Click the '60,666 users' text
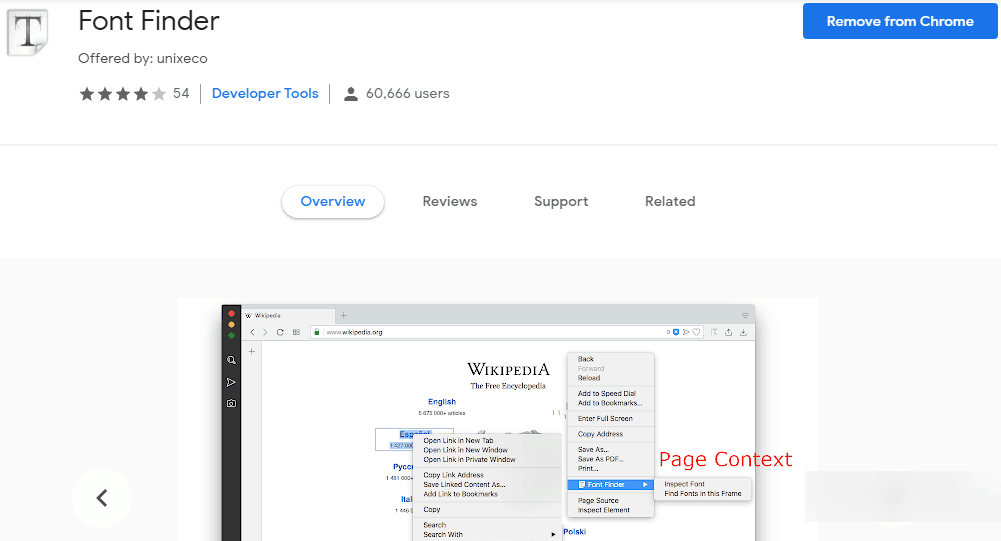 (x=407, y=93)
